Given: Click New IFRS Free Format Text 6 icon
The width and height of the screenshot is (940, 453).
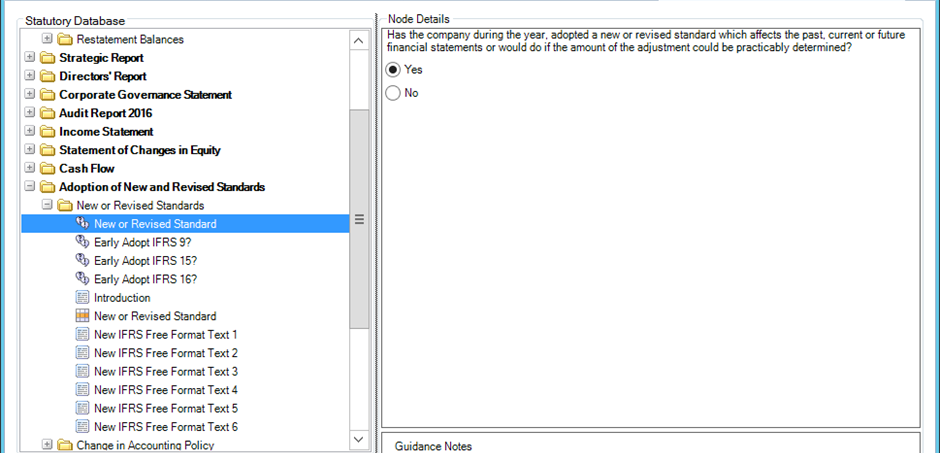Looking at the screenshot, I should (82, 427).
